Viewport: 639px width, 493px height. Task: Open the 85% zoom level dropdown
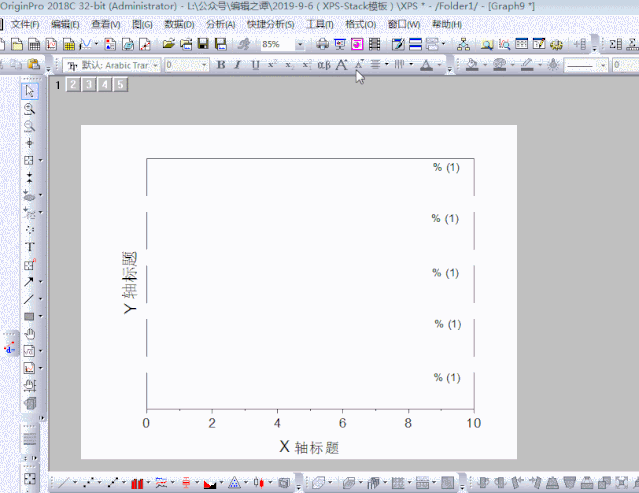(300, 45)
